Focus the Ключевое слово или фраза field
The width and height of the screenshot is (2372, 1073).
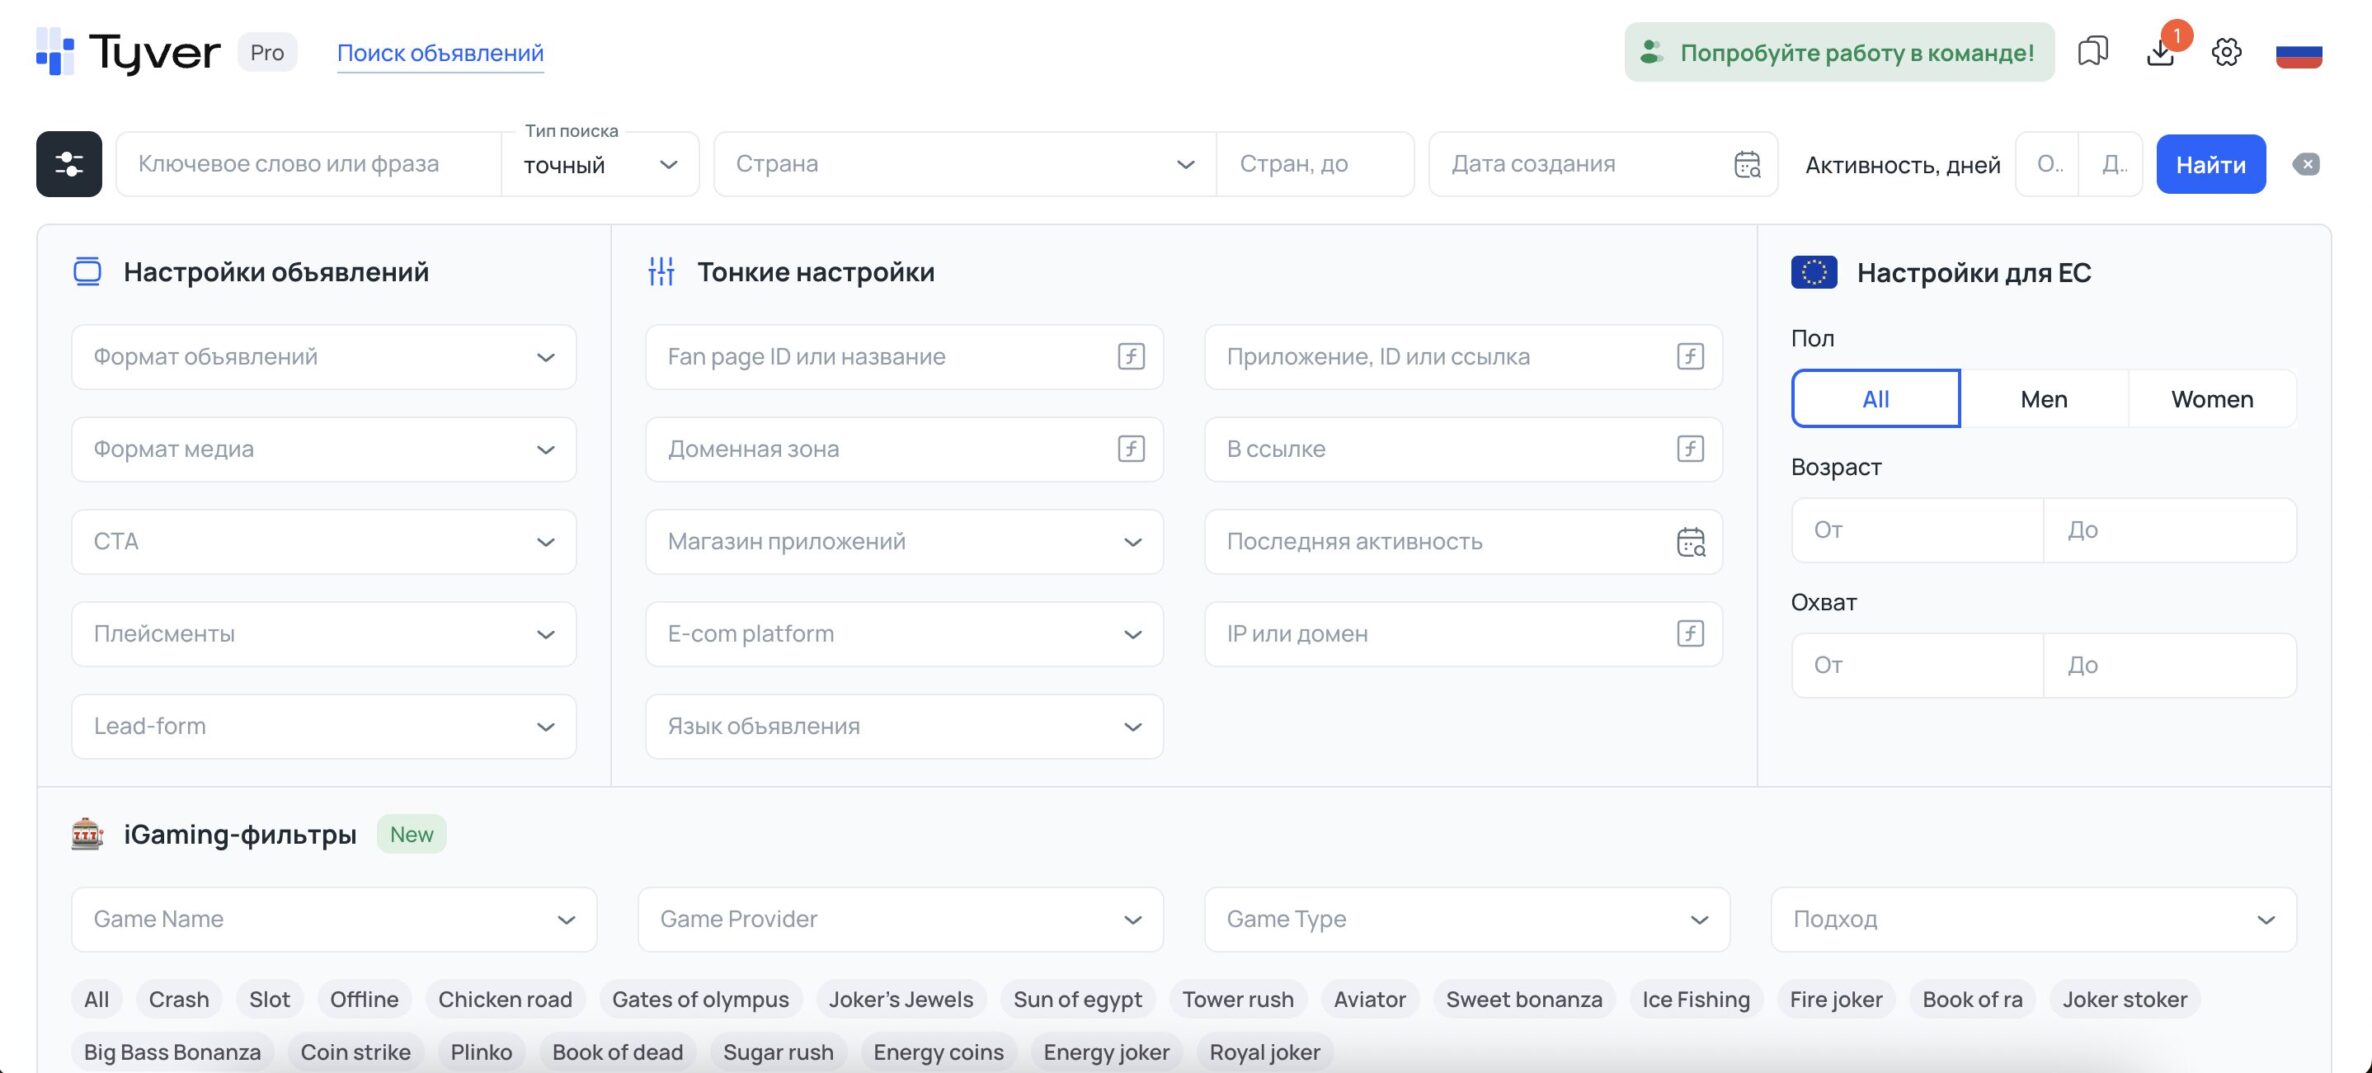308,164
